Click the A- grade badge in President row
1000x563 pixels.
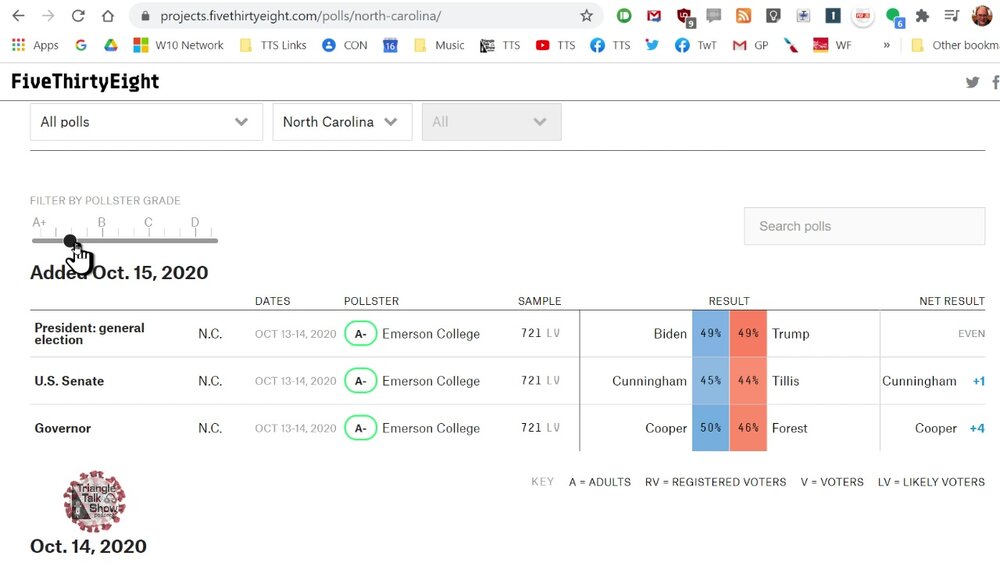tap(360, 333)
